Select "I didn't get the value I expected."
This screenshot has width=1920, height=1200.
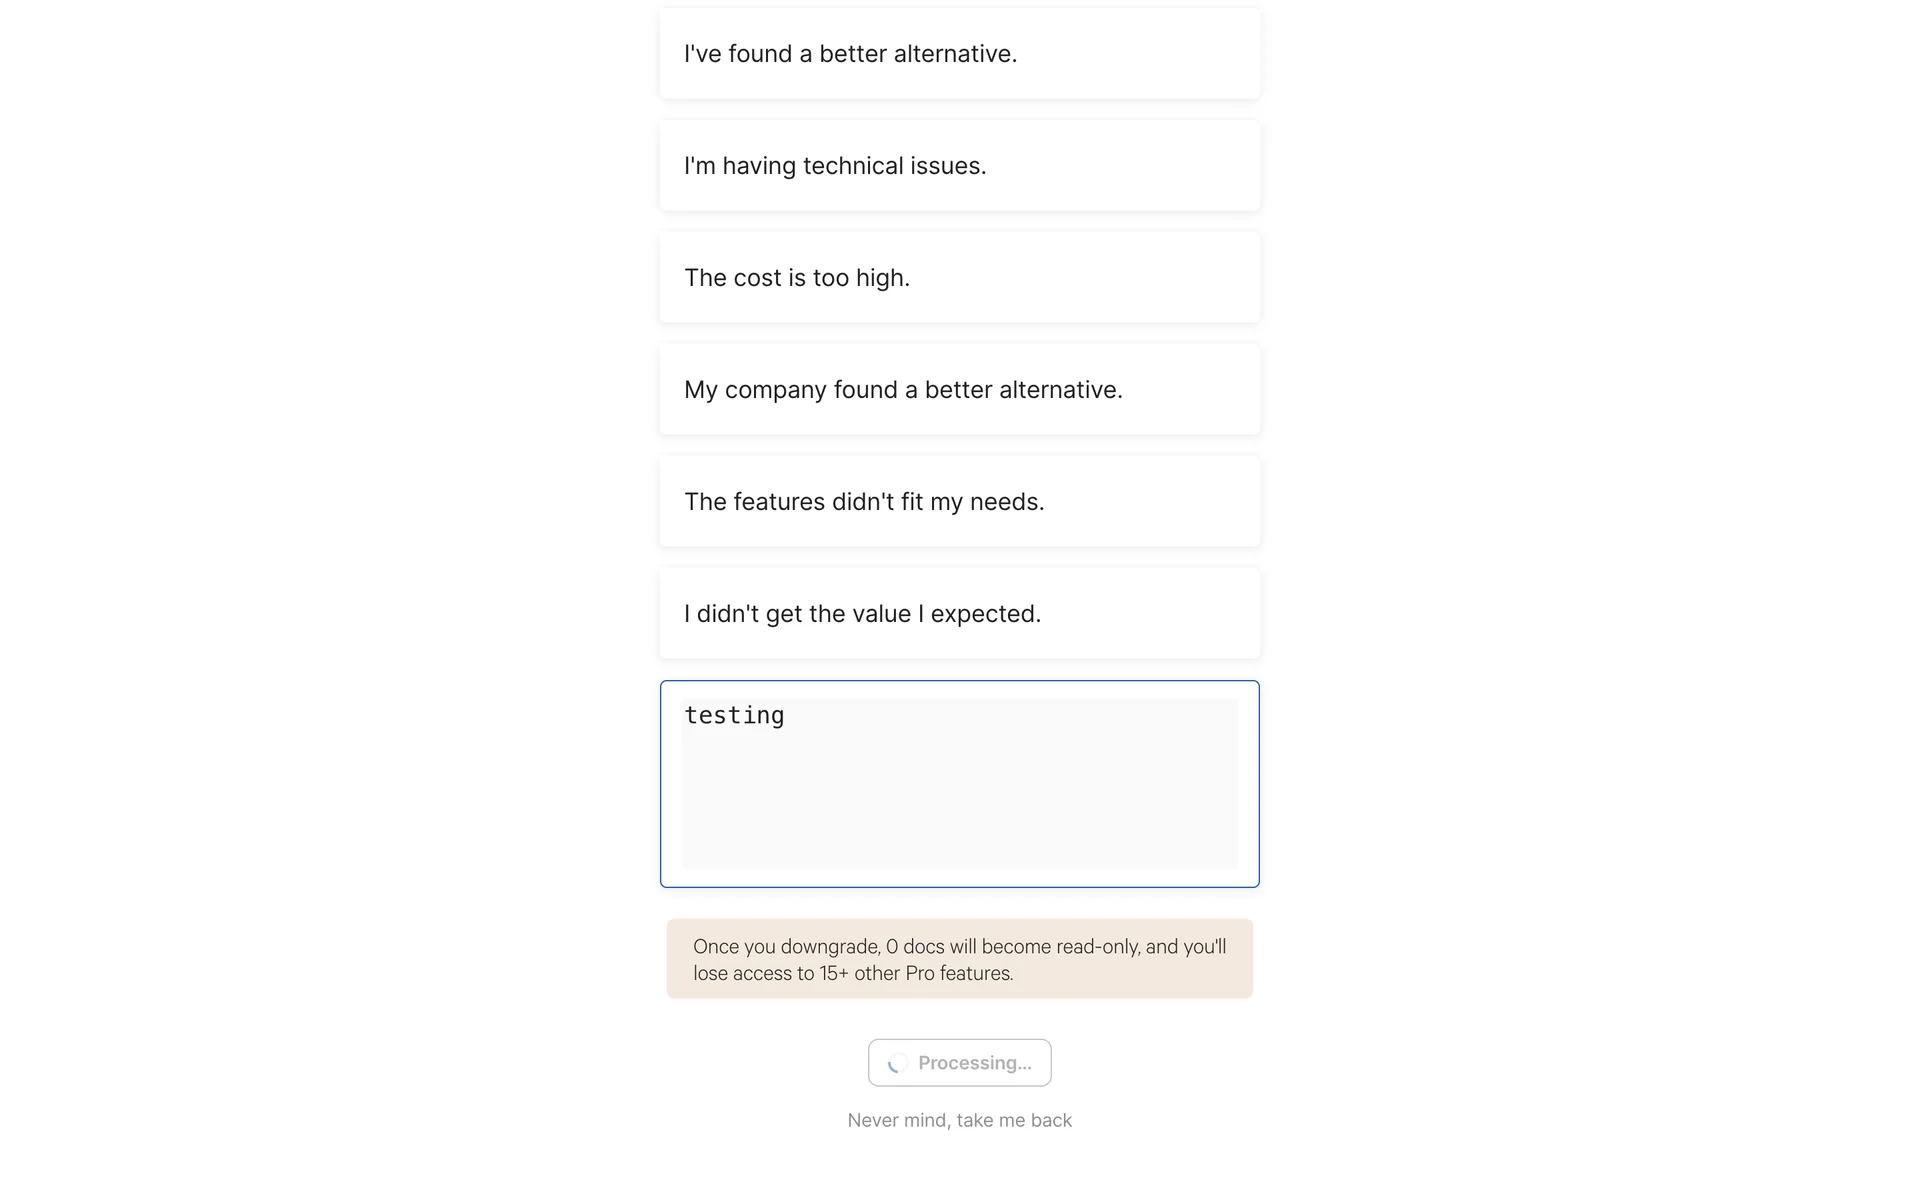click(960, 614)
